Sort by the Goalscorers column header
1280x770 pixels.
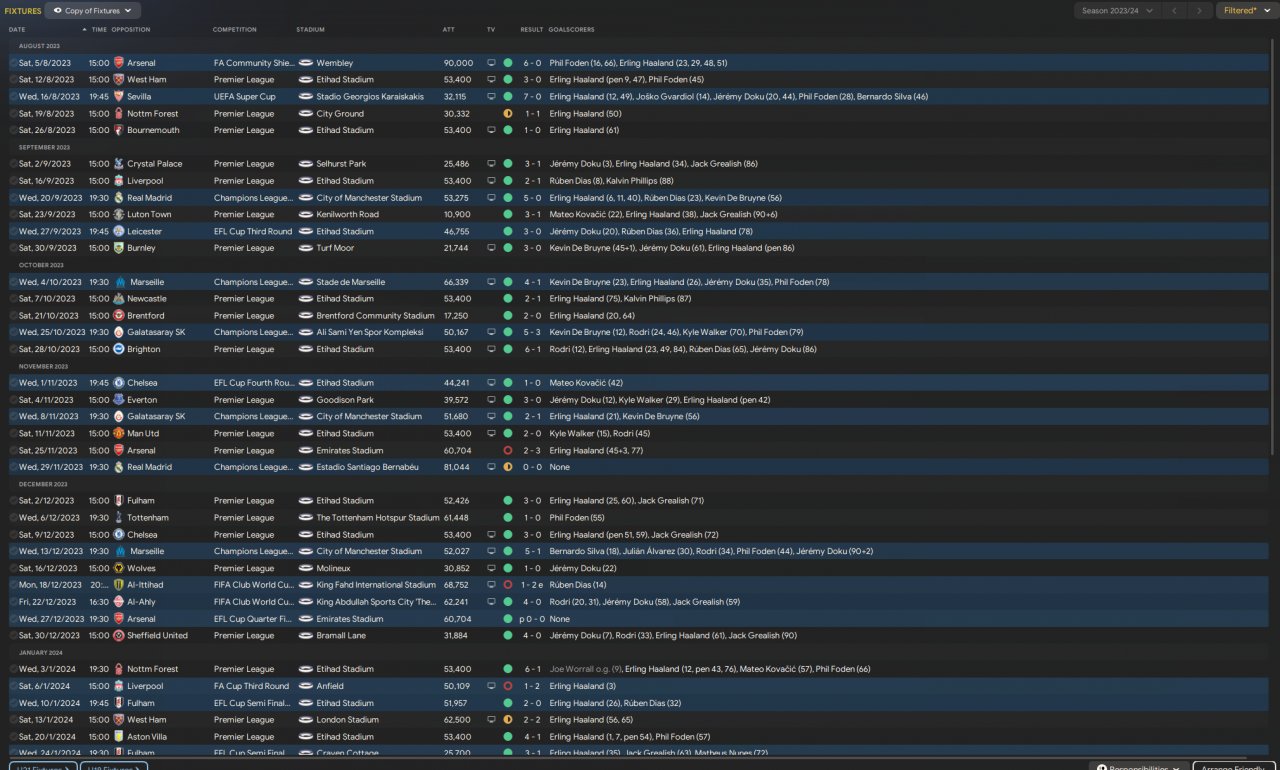pos(571,30)
